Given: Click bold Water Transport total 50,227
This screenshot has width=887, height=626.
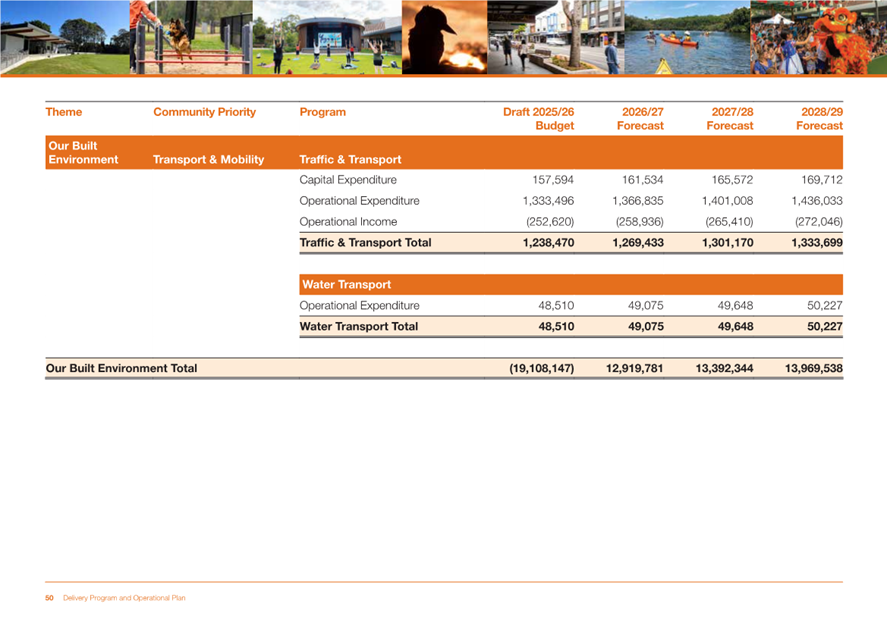Looking at the screenshot, I should [825, 326].
